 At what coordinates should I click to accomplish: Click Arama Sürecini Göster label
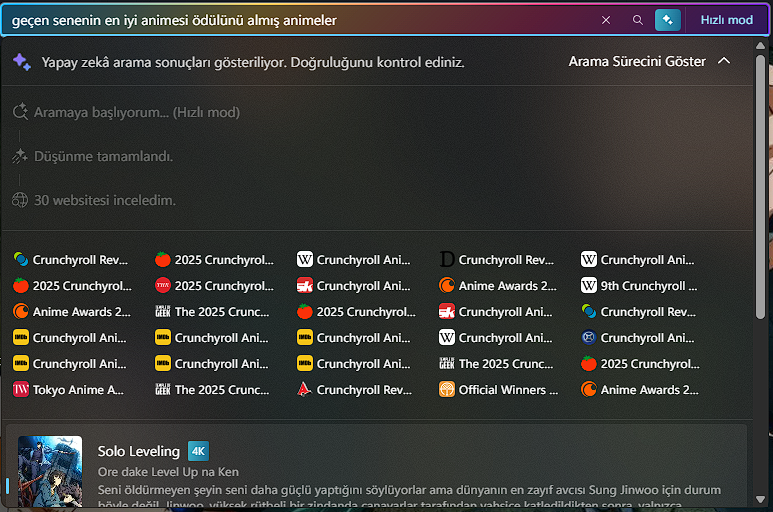coord(637,62)
